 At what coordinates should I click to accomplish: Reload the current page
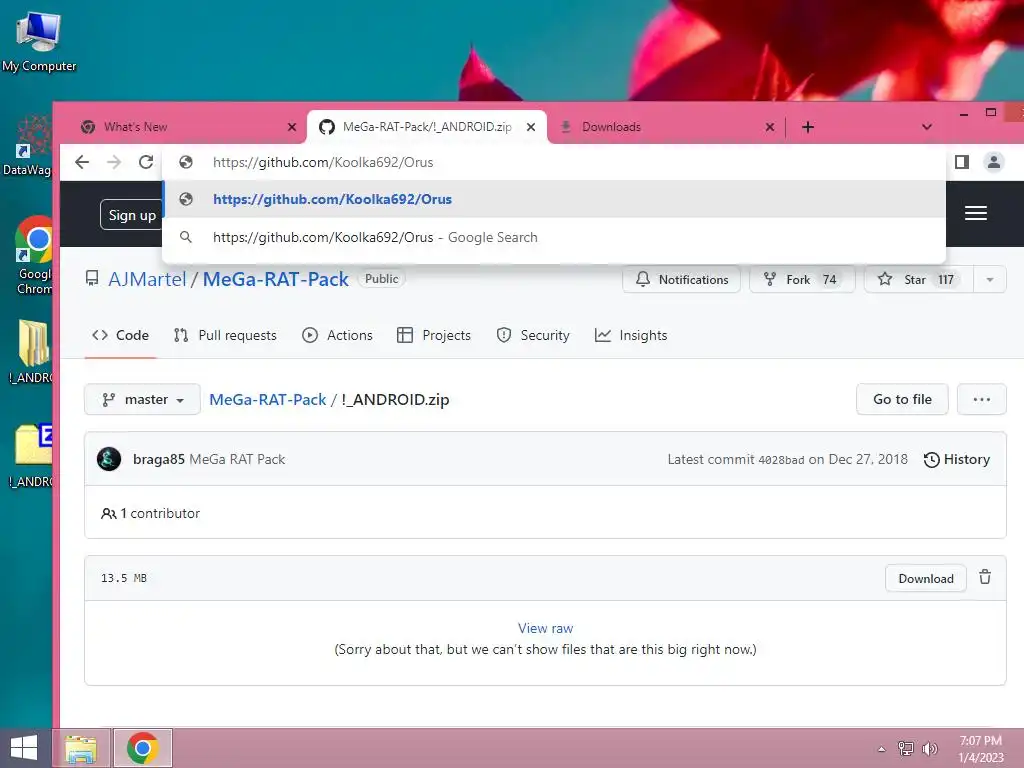[146, 162]
